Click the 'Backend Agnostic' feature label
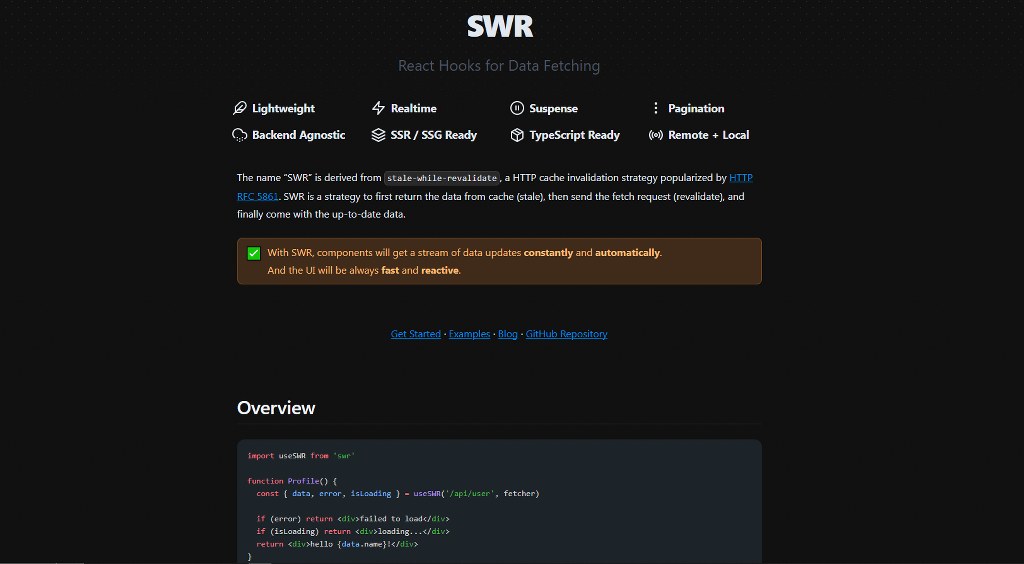 298,135
